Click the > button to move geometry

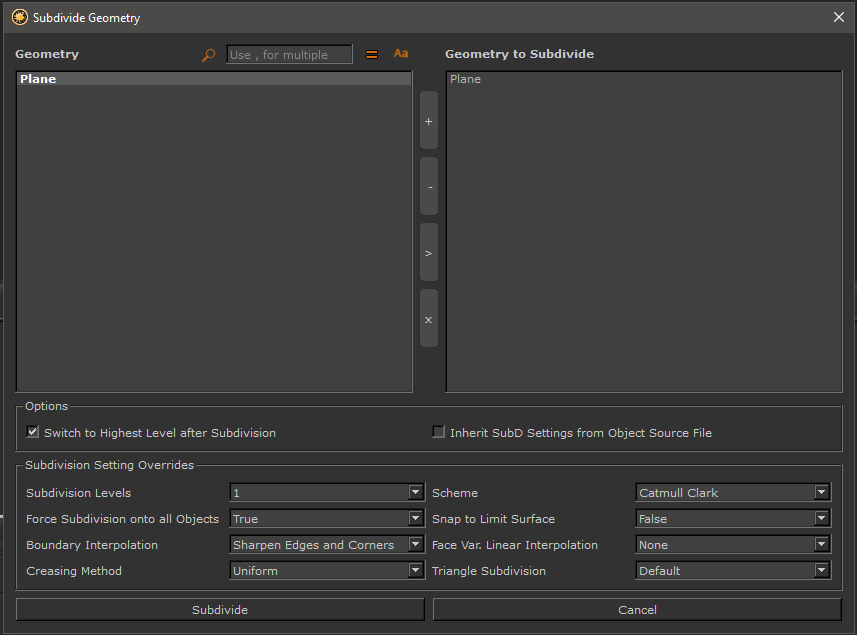429,253
